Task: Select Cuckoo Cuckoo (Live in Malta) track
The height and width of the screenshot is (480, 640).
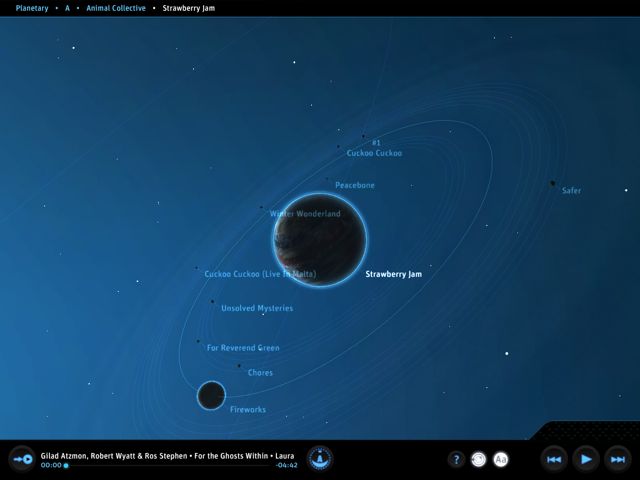Action: coord(260,274)
